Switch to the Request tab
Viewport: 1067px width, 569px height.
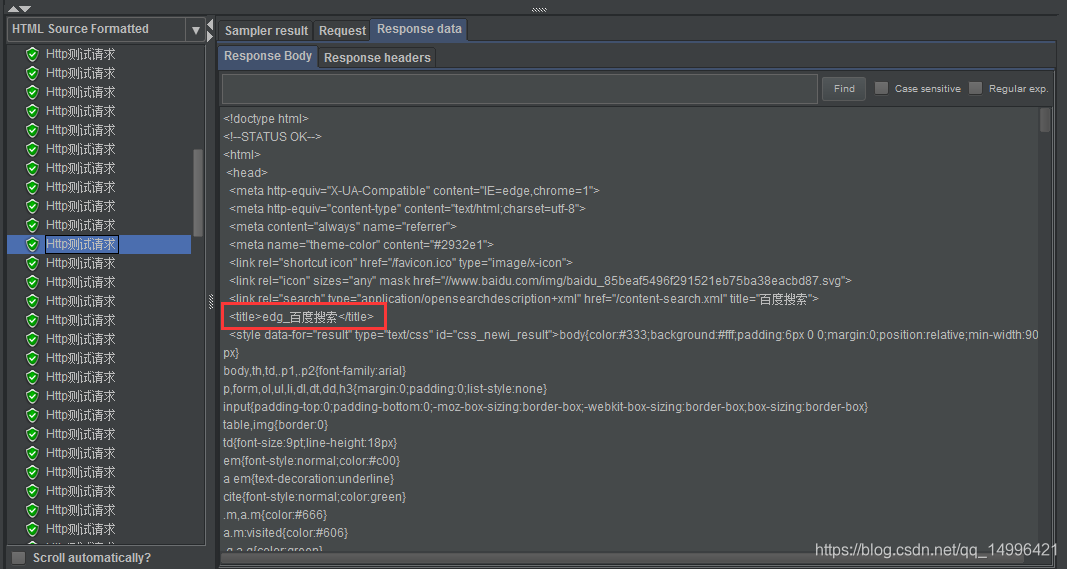(x=342, y=31)
